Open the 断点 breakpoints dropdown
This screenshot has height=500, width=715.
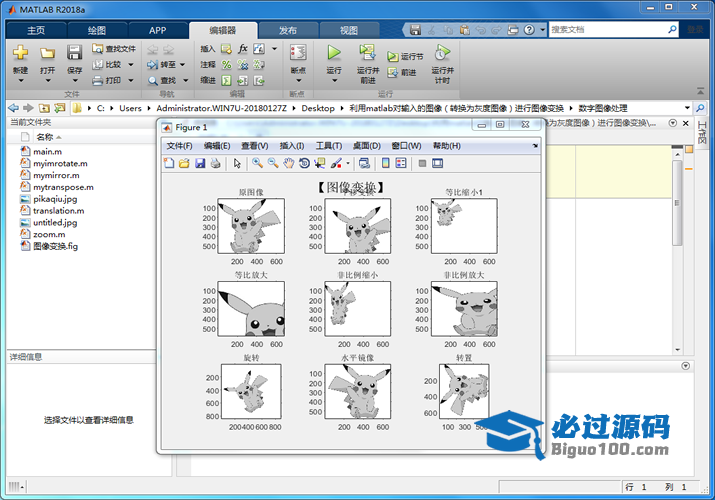298,82
